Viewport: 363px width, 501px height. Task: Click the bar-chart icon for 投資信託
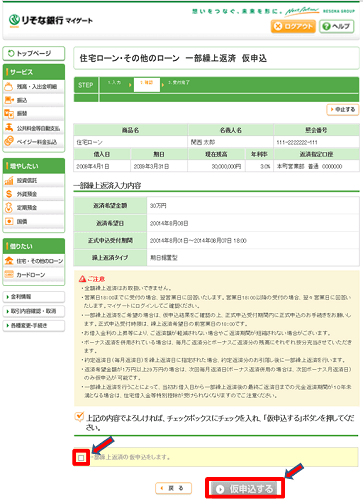(x=9, y=180)
